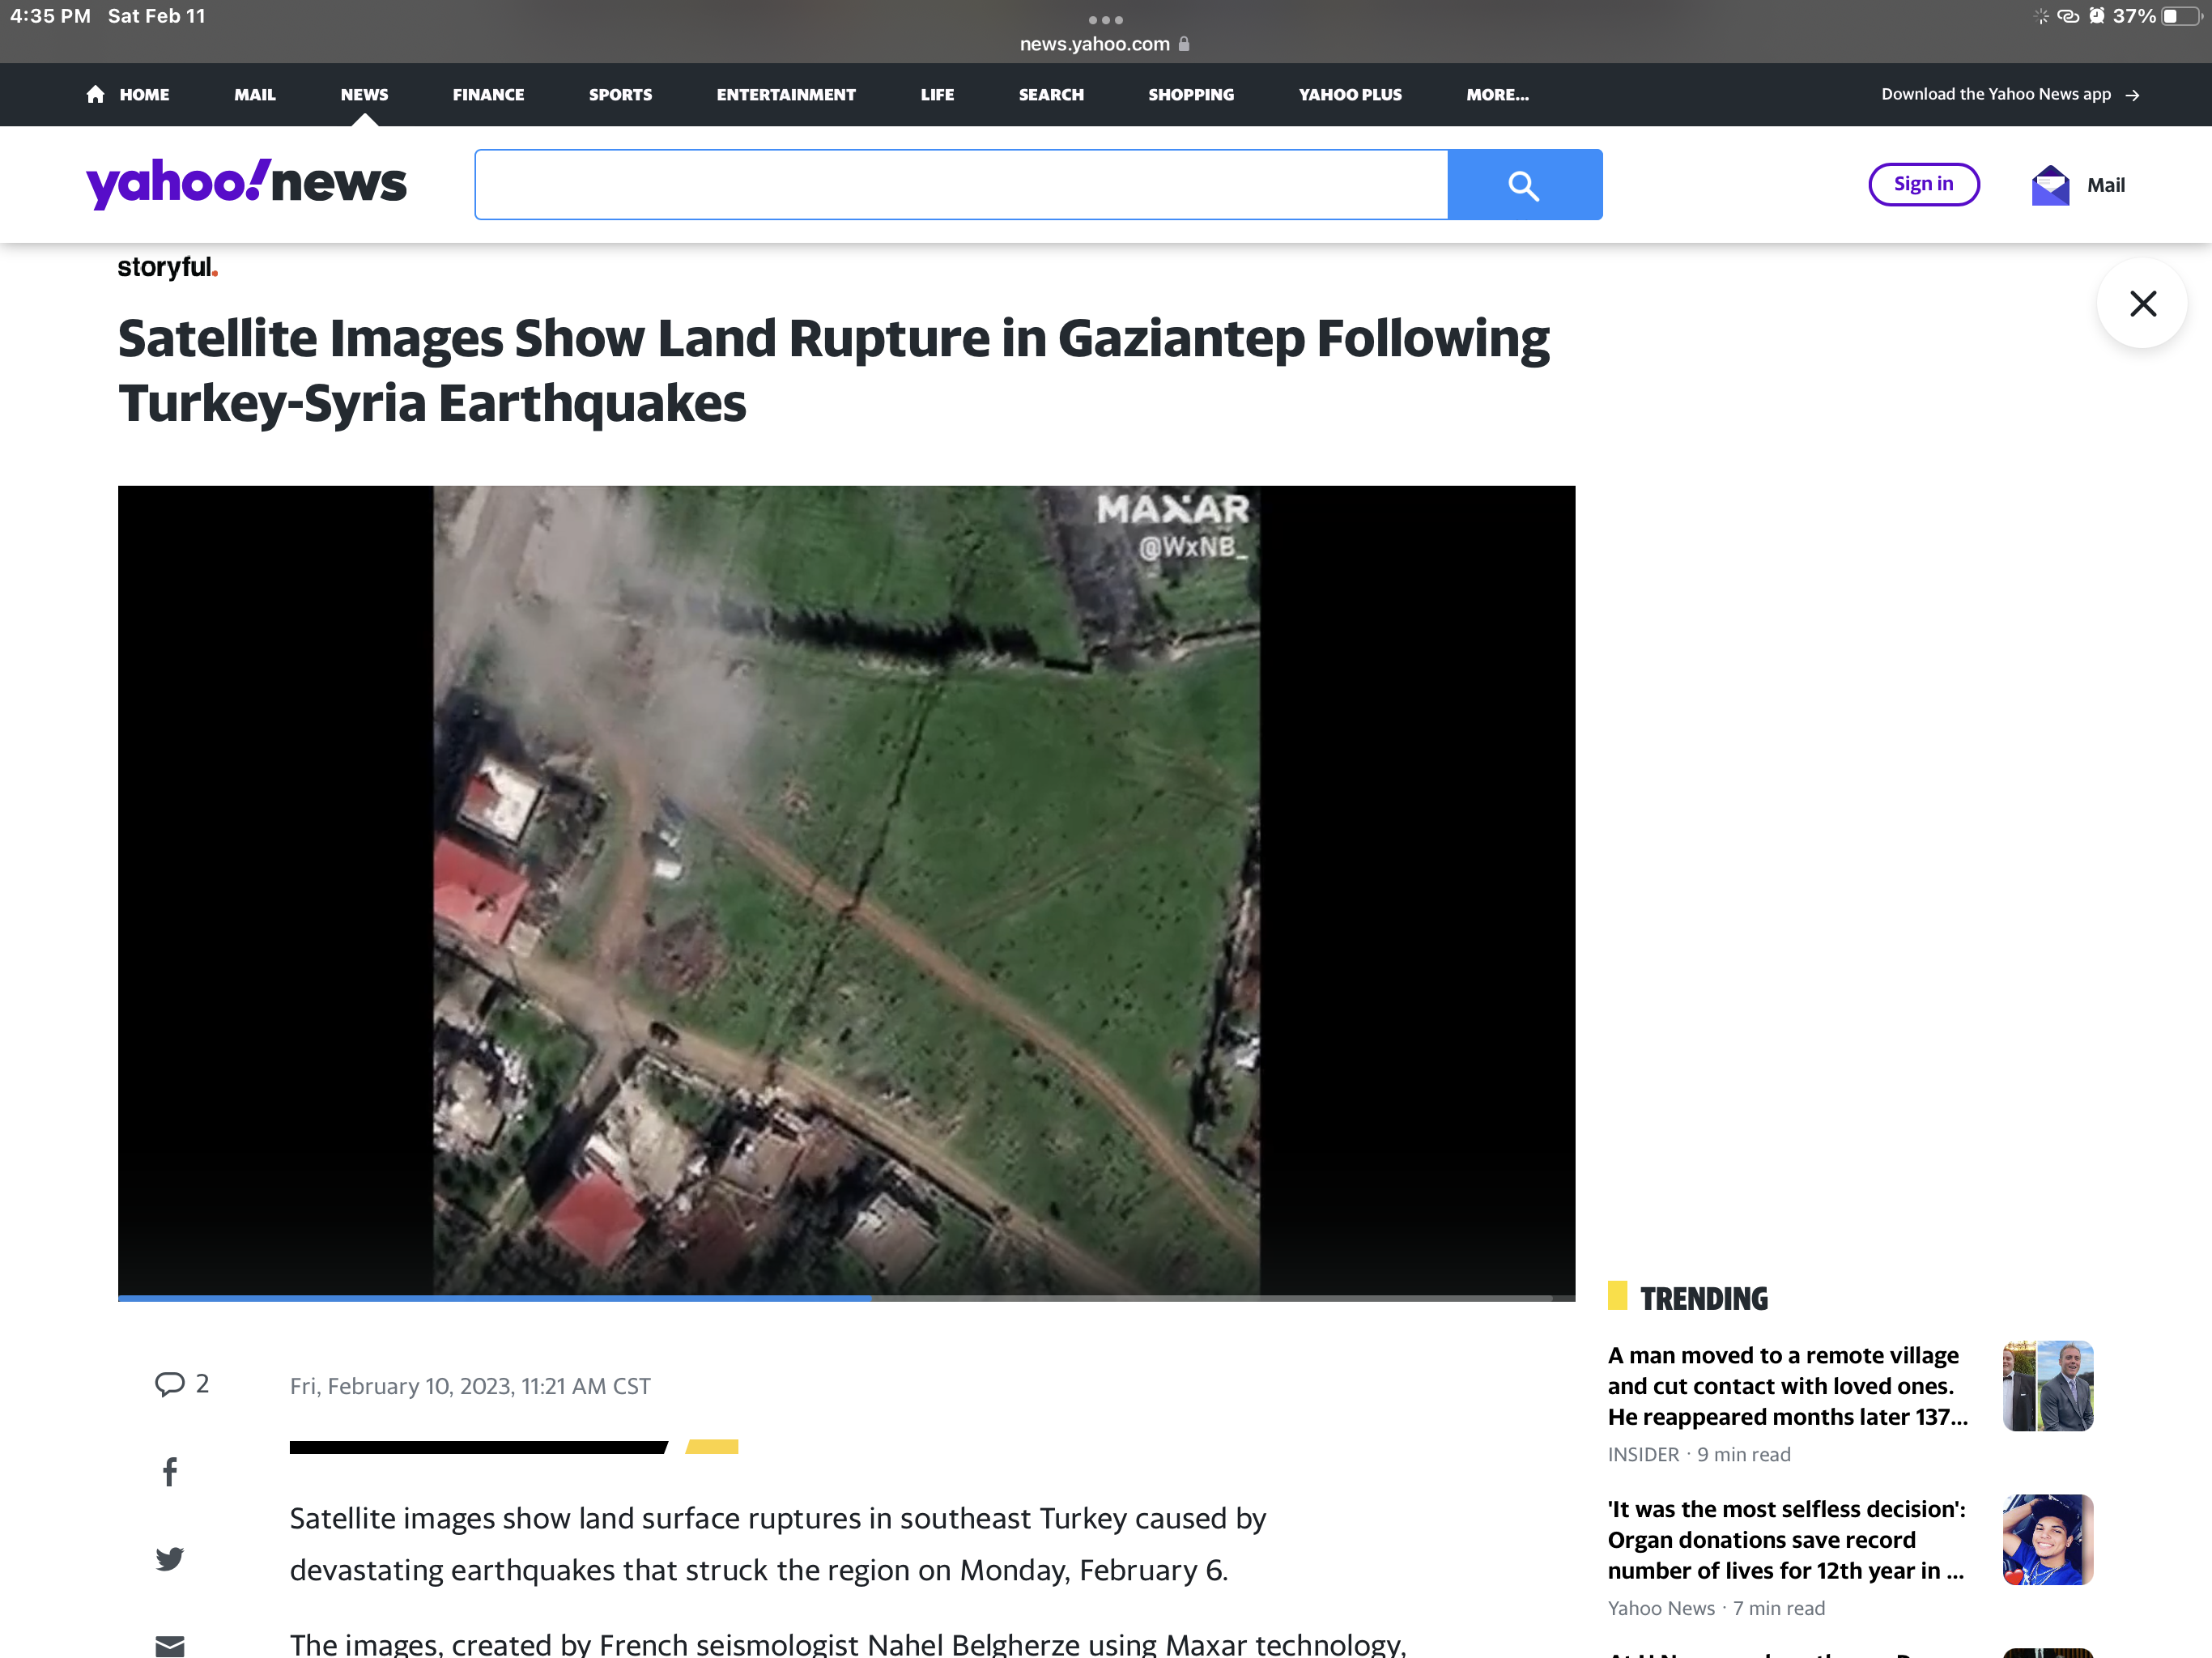This screenshot has height=1658, width=2212.
Task: Open the Mail envelope icon
Action: (2050, 185)
